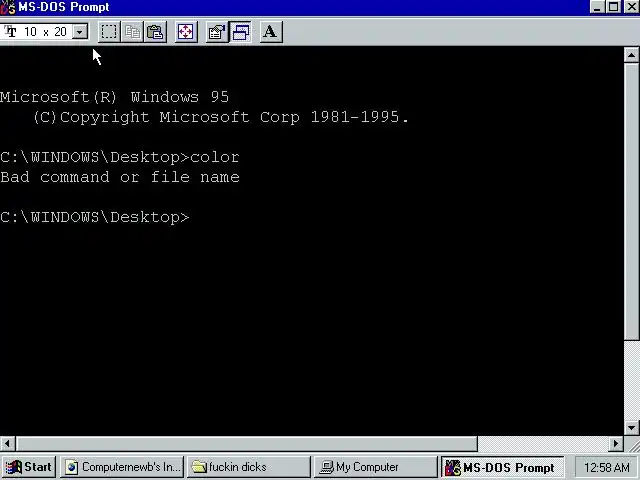Open the Font settings 'A' icon

coord(271,32)
